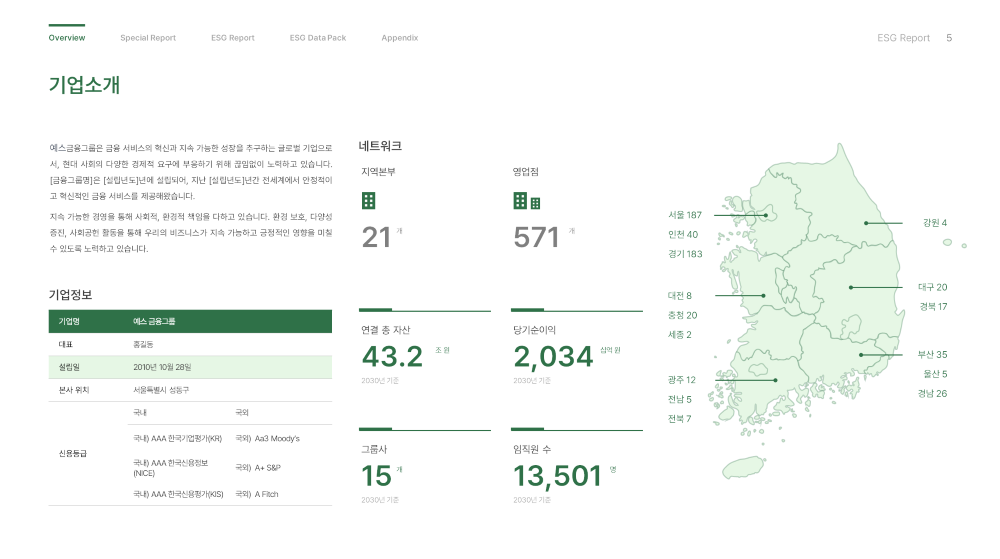Click the 충청 20 map label
The image size is (1000, 559).
click(x=682, y=316)
